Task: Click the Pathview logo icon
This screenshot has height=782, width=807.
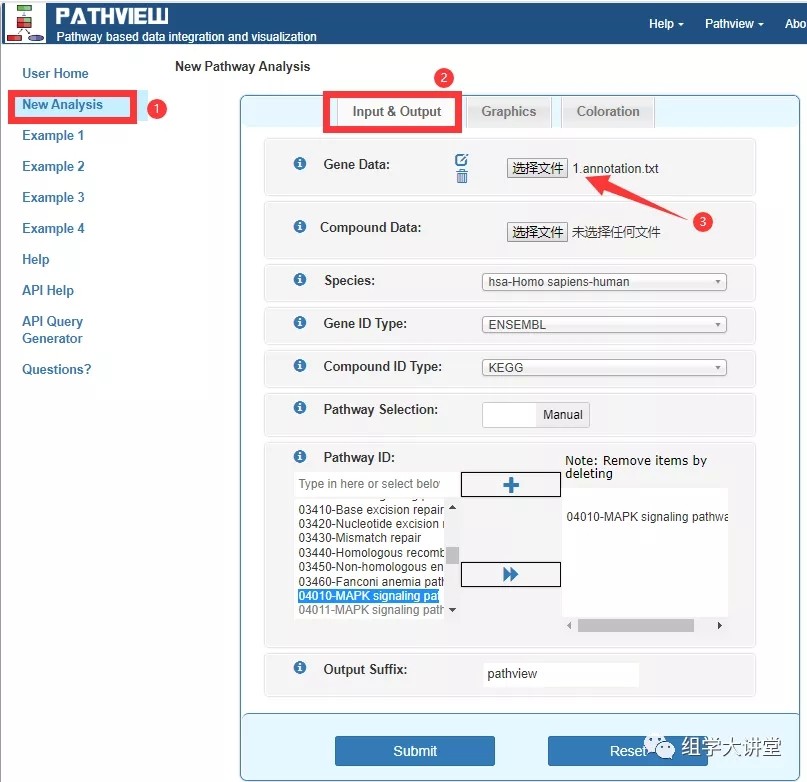Action: tap(24, 23)
